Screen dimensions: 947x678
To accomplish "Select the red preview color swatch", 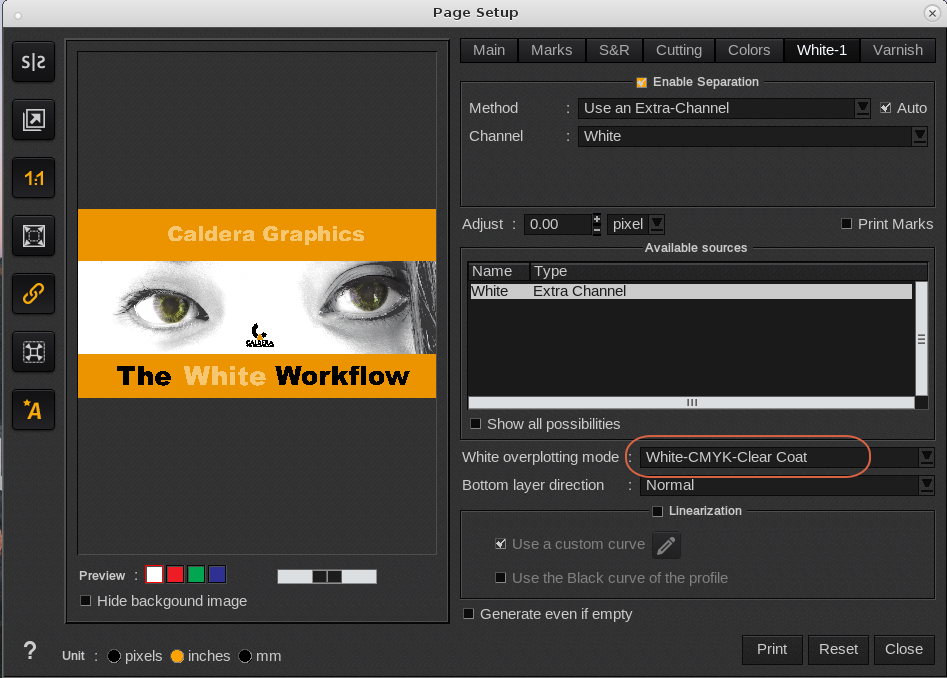I will [x=174, y=574].
